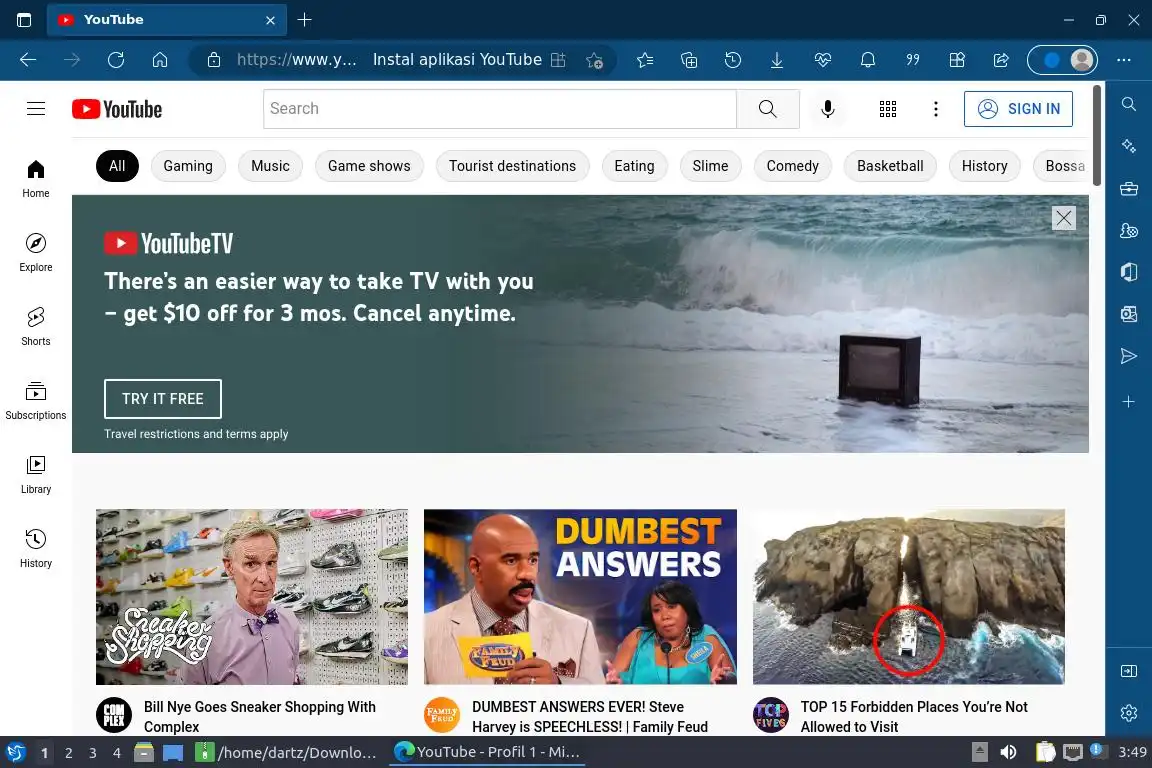Open Edge browser essentials heart icon
The width and height of the screenshot is (1152, 768).
[x=823, y=60]
